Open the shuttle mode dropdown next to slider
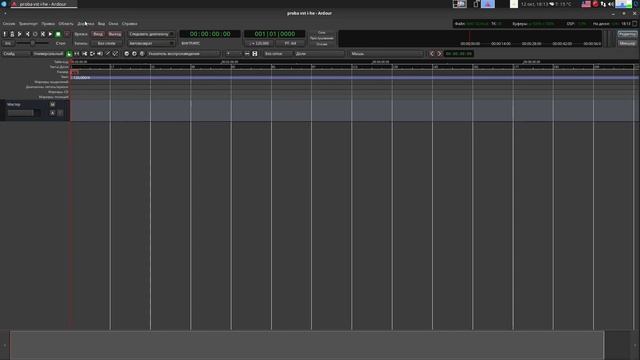The width and height of the screenshot is (640, 360). 60,43
